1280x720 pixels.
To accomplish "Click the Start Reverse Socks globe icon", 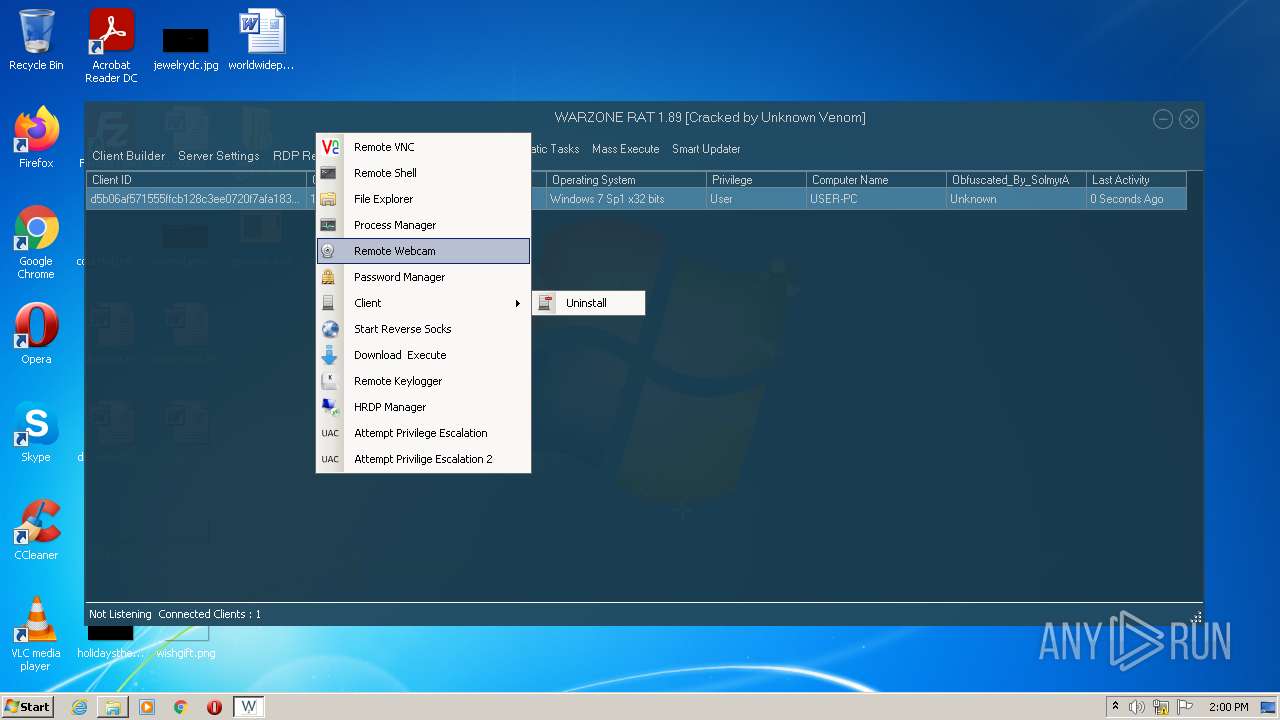I will click(330, 329).
